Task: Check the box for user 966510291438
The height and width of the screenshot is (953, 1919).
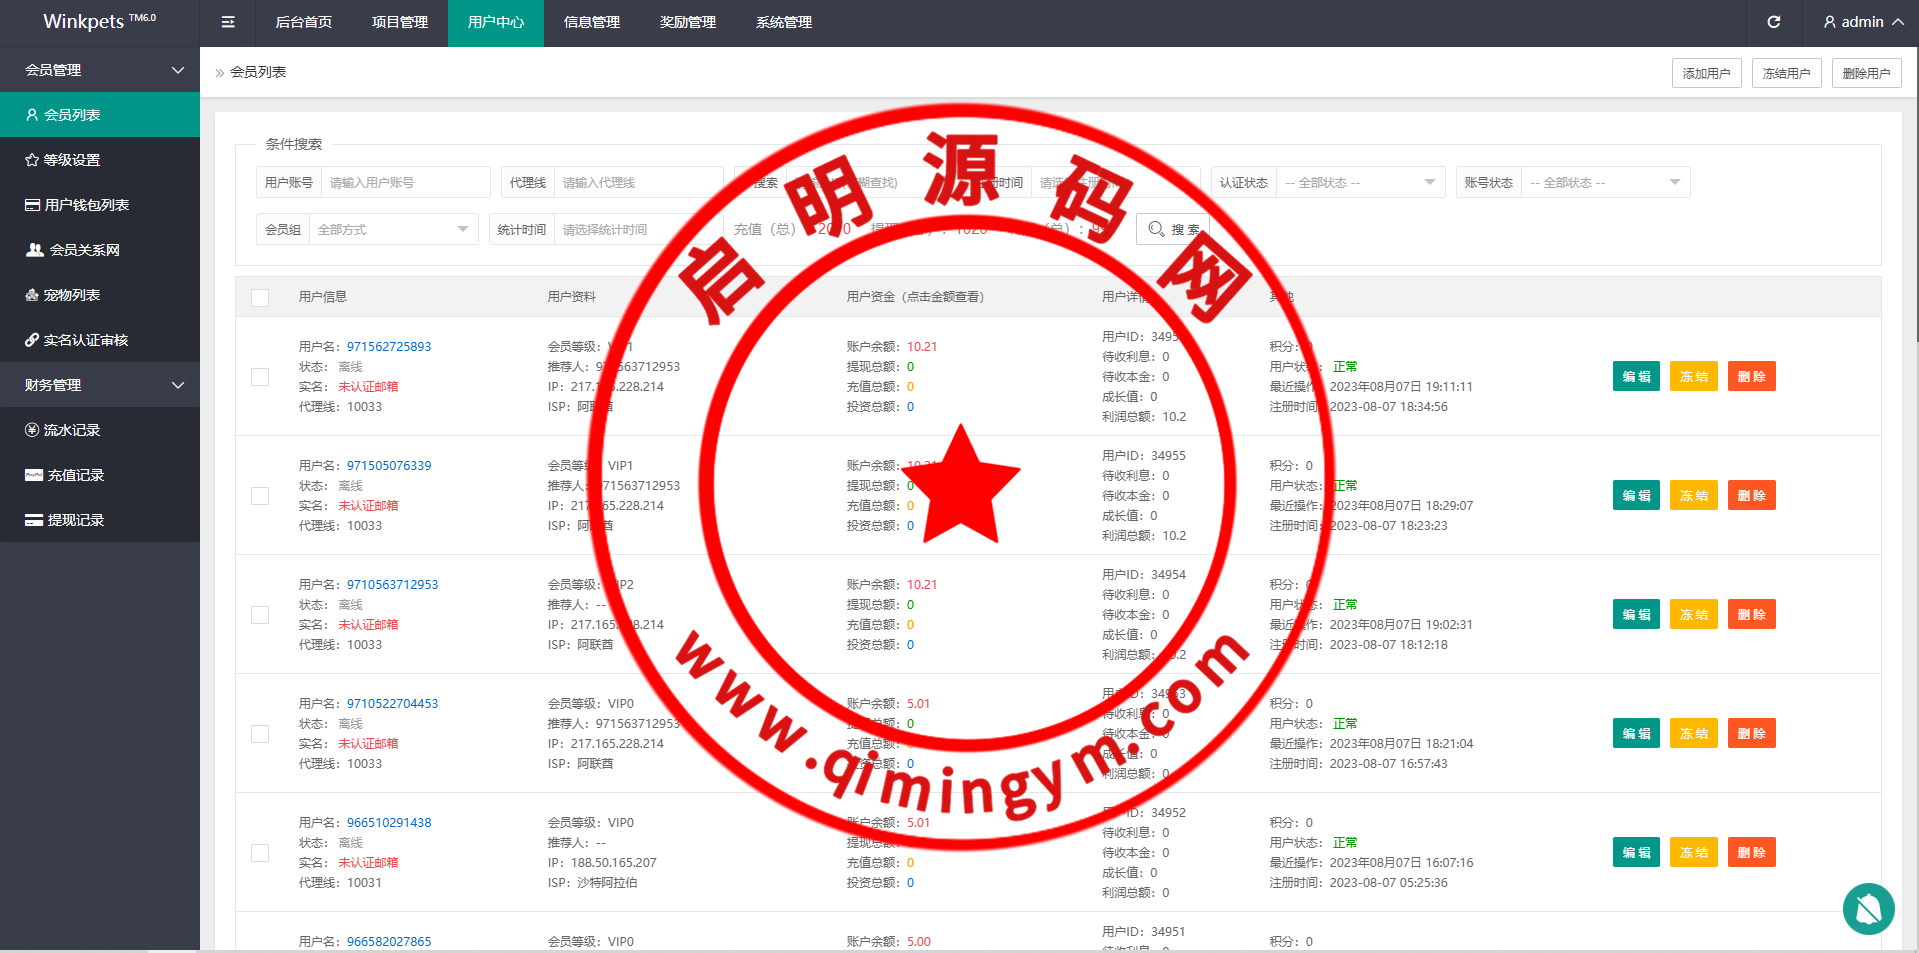Action: point(260,853)
